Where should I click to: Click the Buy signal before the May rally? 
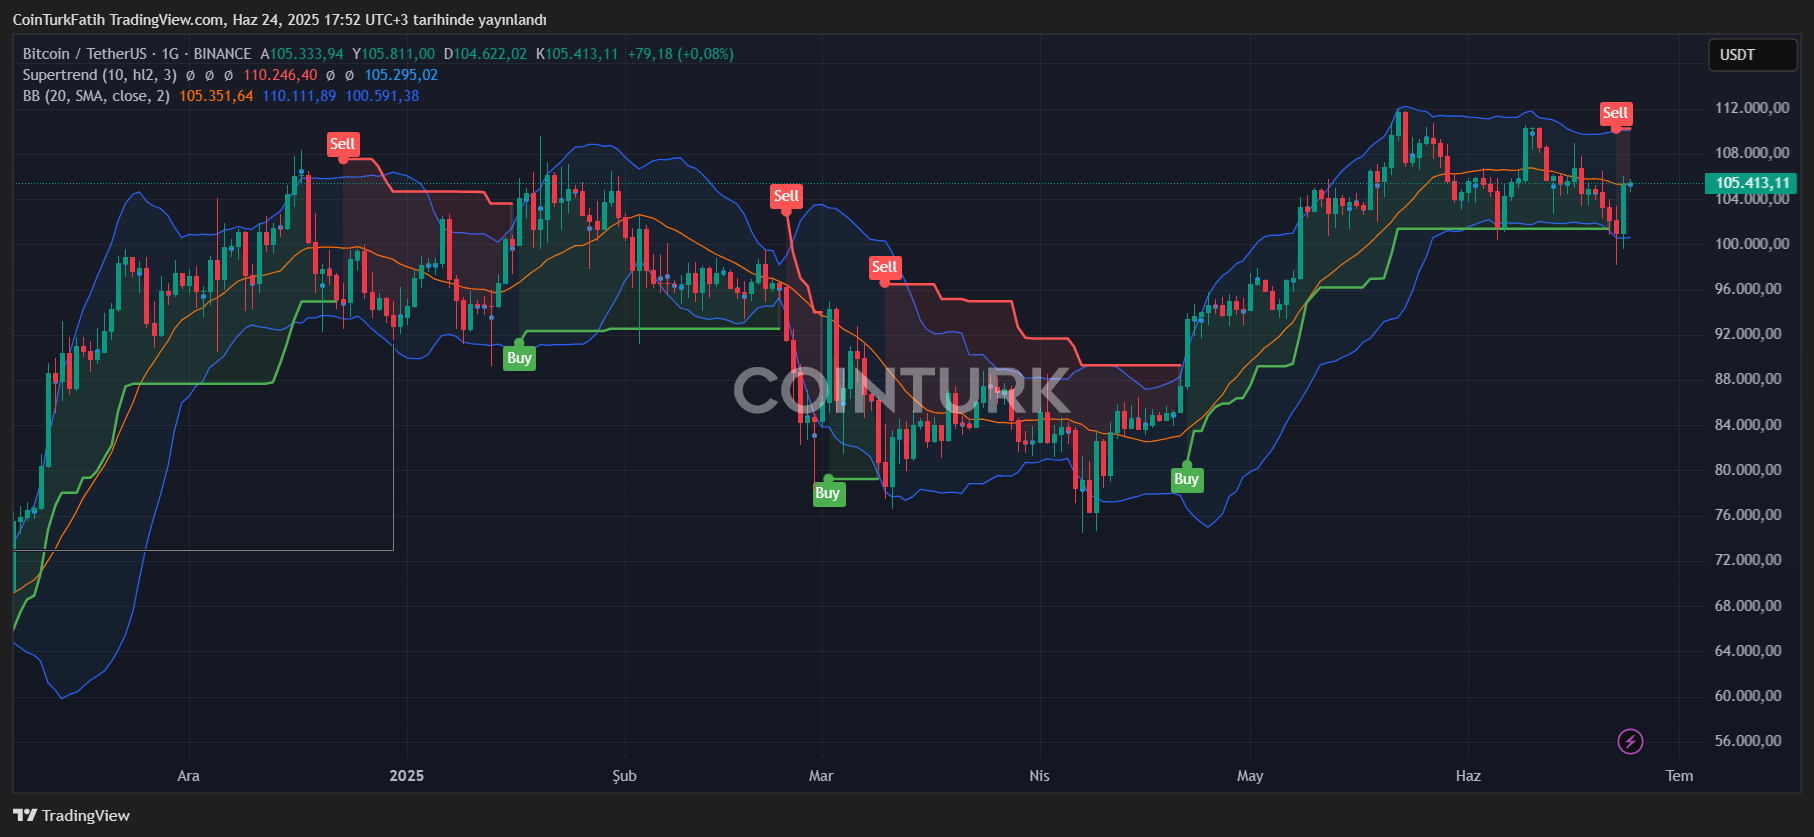1186,479
